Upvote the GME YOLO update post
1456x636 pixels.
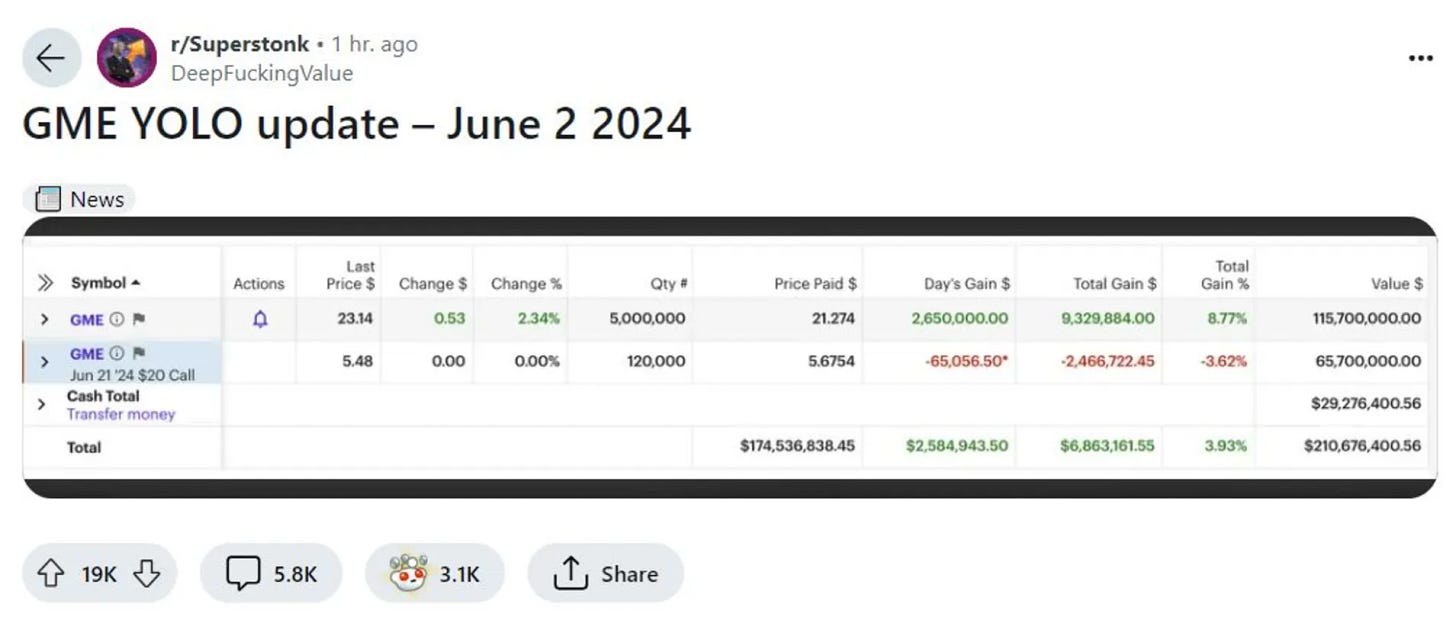pyautogui.click(x=50, y=574)
